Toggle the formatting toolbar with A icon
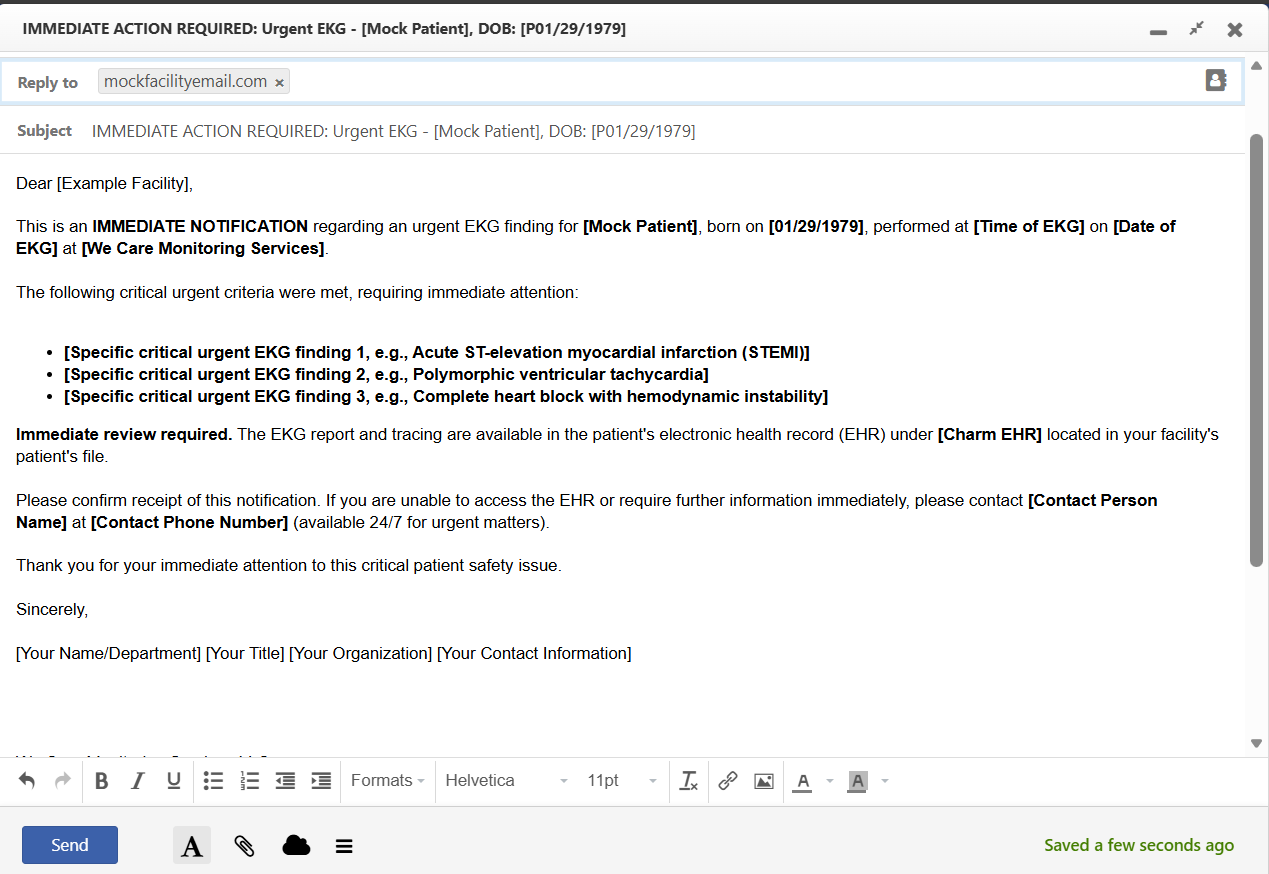Image resolution: width=1269 pixels, height=874 pixels. [192, 845]
